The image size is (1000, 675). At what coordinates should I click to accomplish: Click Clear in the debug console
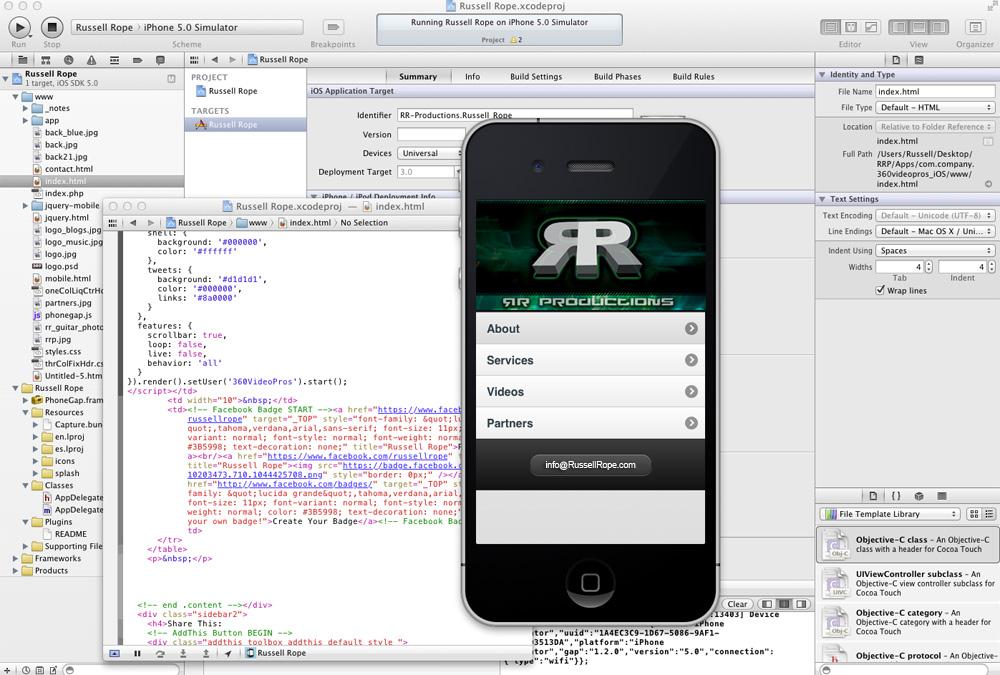tap(737, 604)
